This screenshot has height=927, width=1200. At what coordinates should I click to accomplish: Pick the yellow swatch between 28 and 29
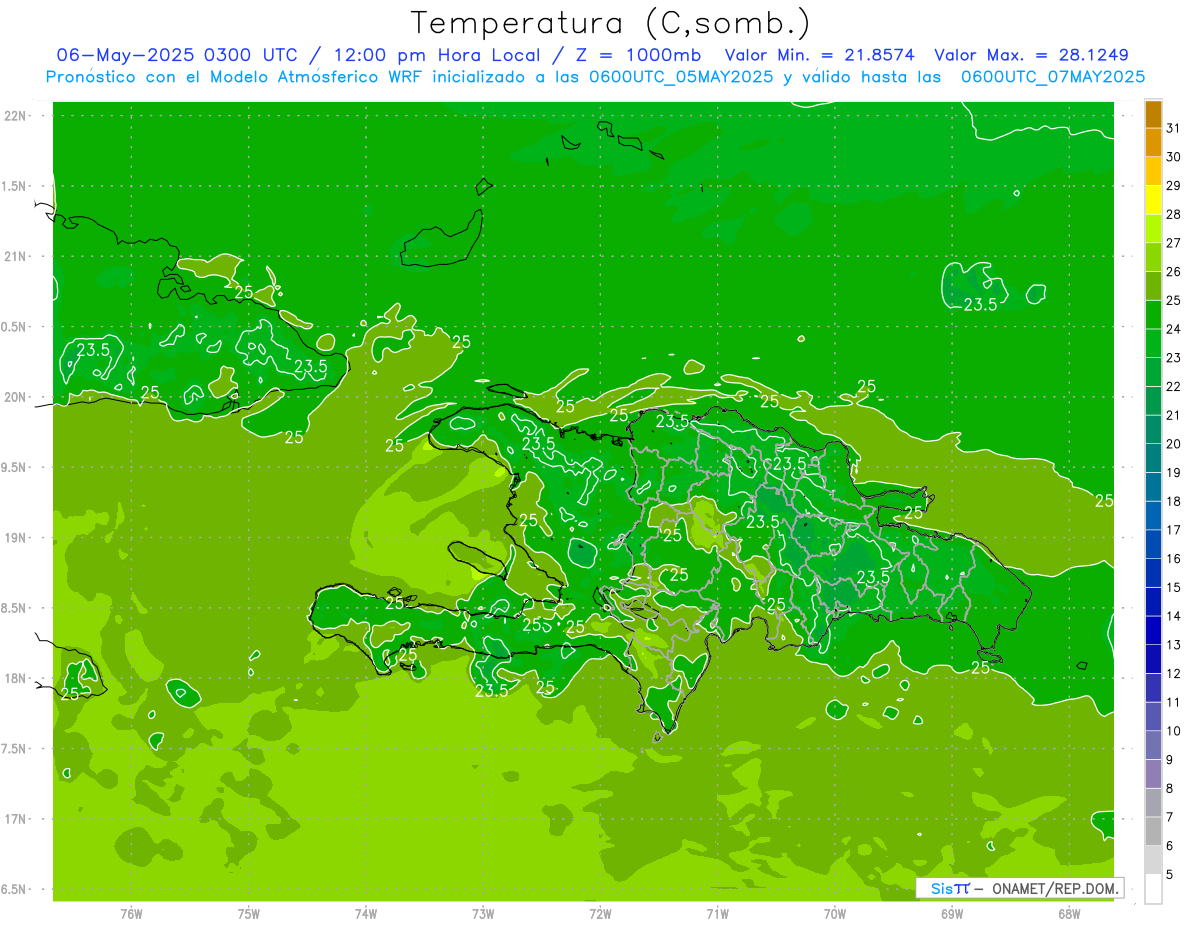tap(1153, 200)
